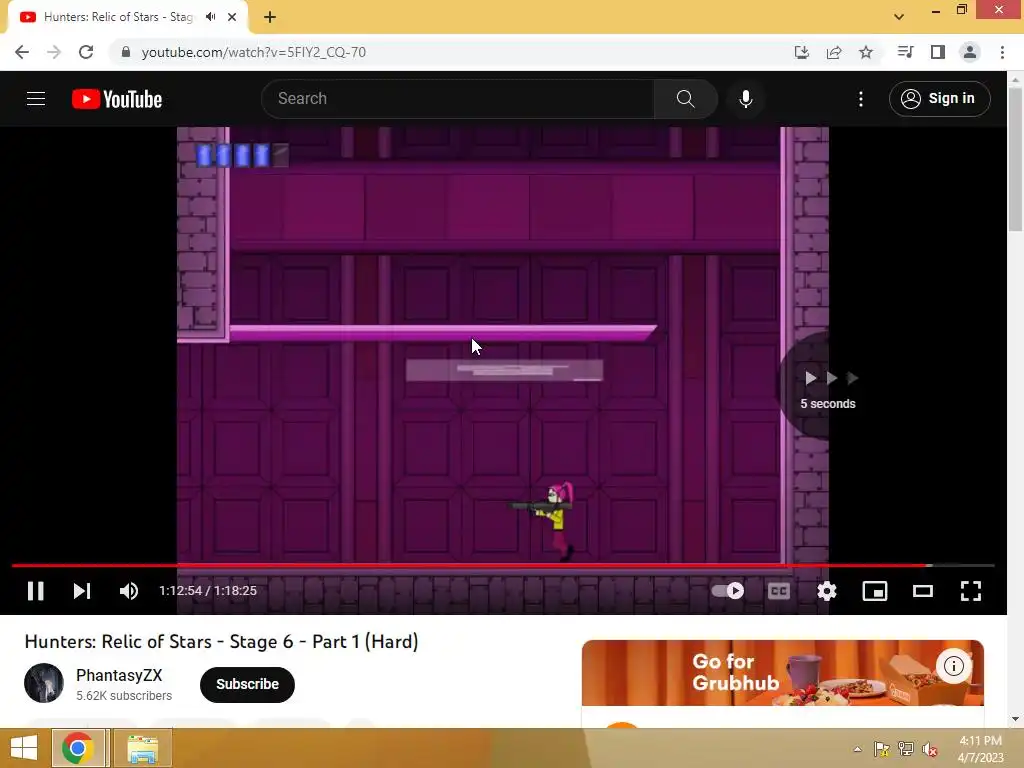
Task: Mute the video using the speaker icon
Action: [x=129, y=591]
